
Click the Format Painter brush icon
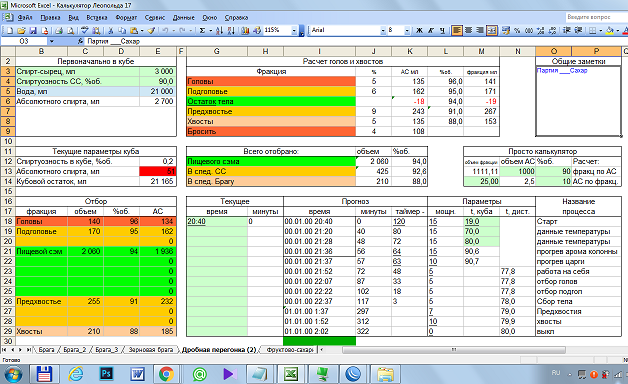click(151, 30)
